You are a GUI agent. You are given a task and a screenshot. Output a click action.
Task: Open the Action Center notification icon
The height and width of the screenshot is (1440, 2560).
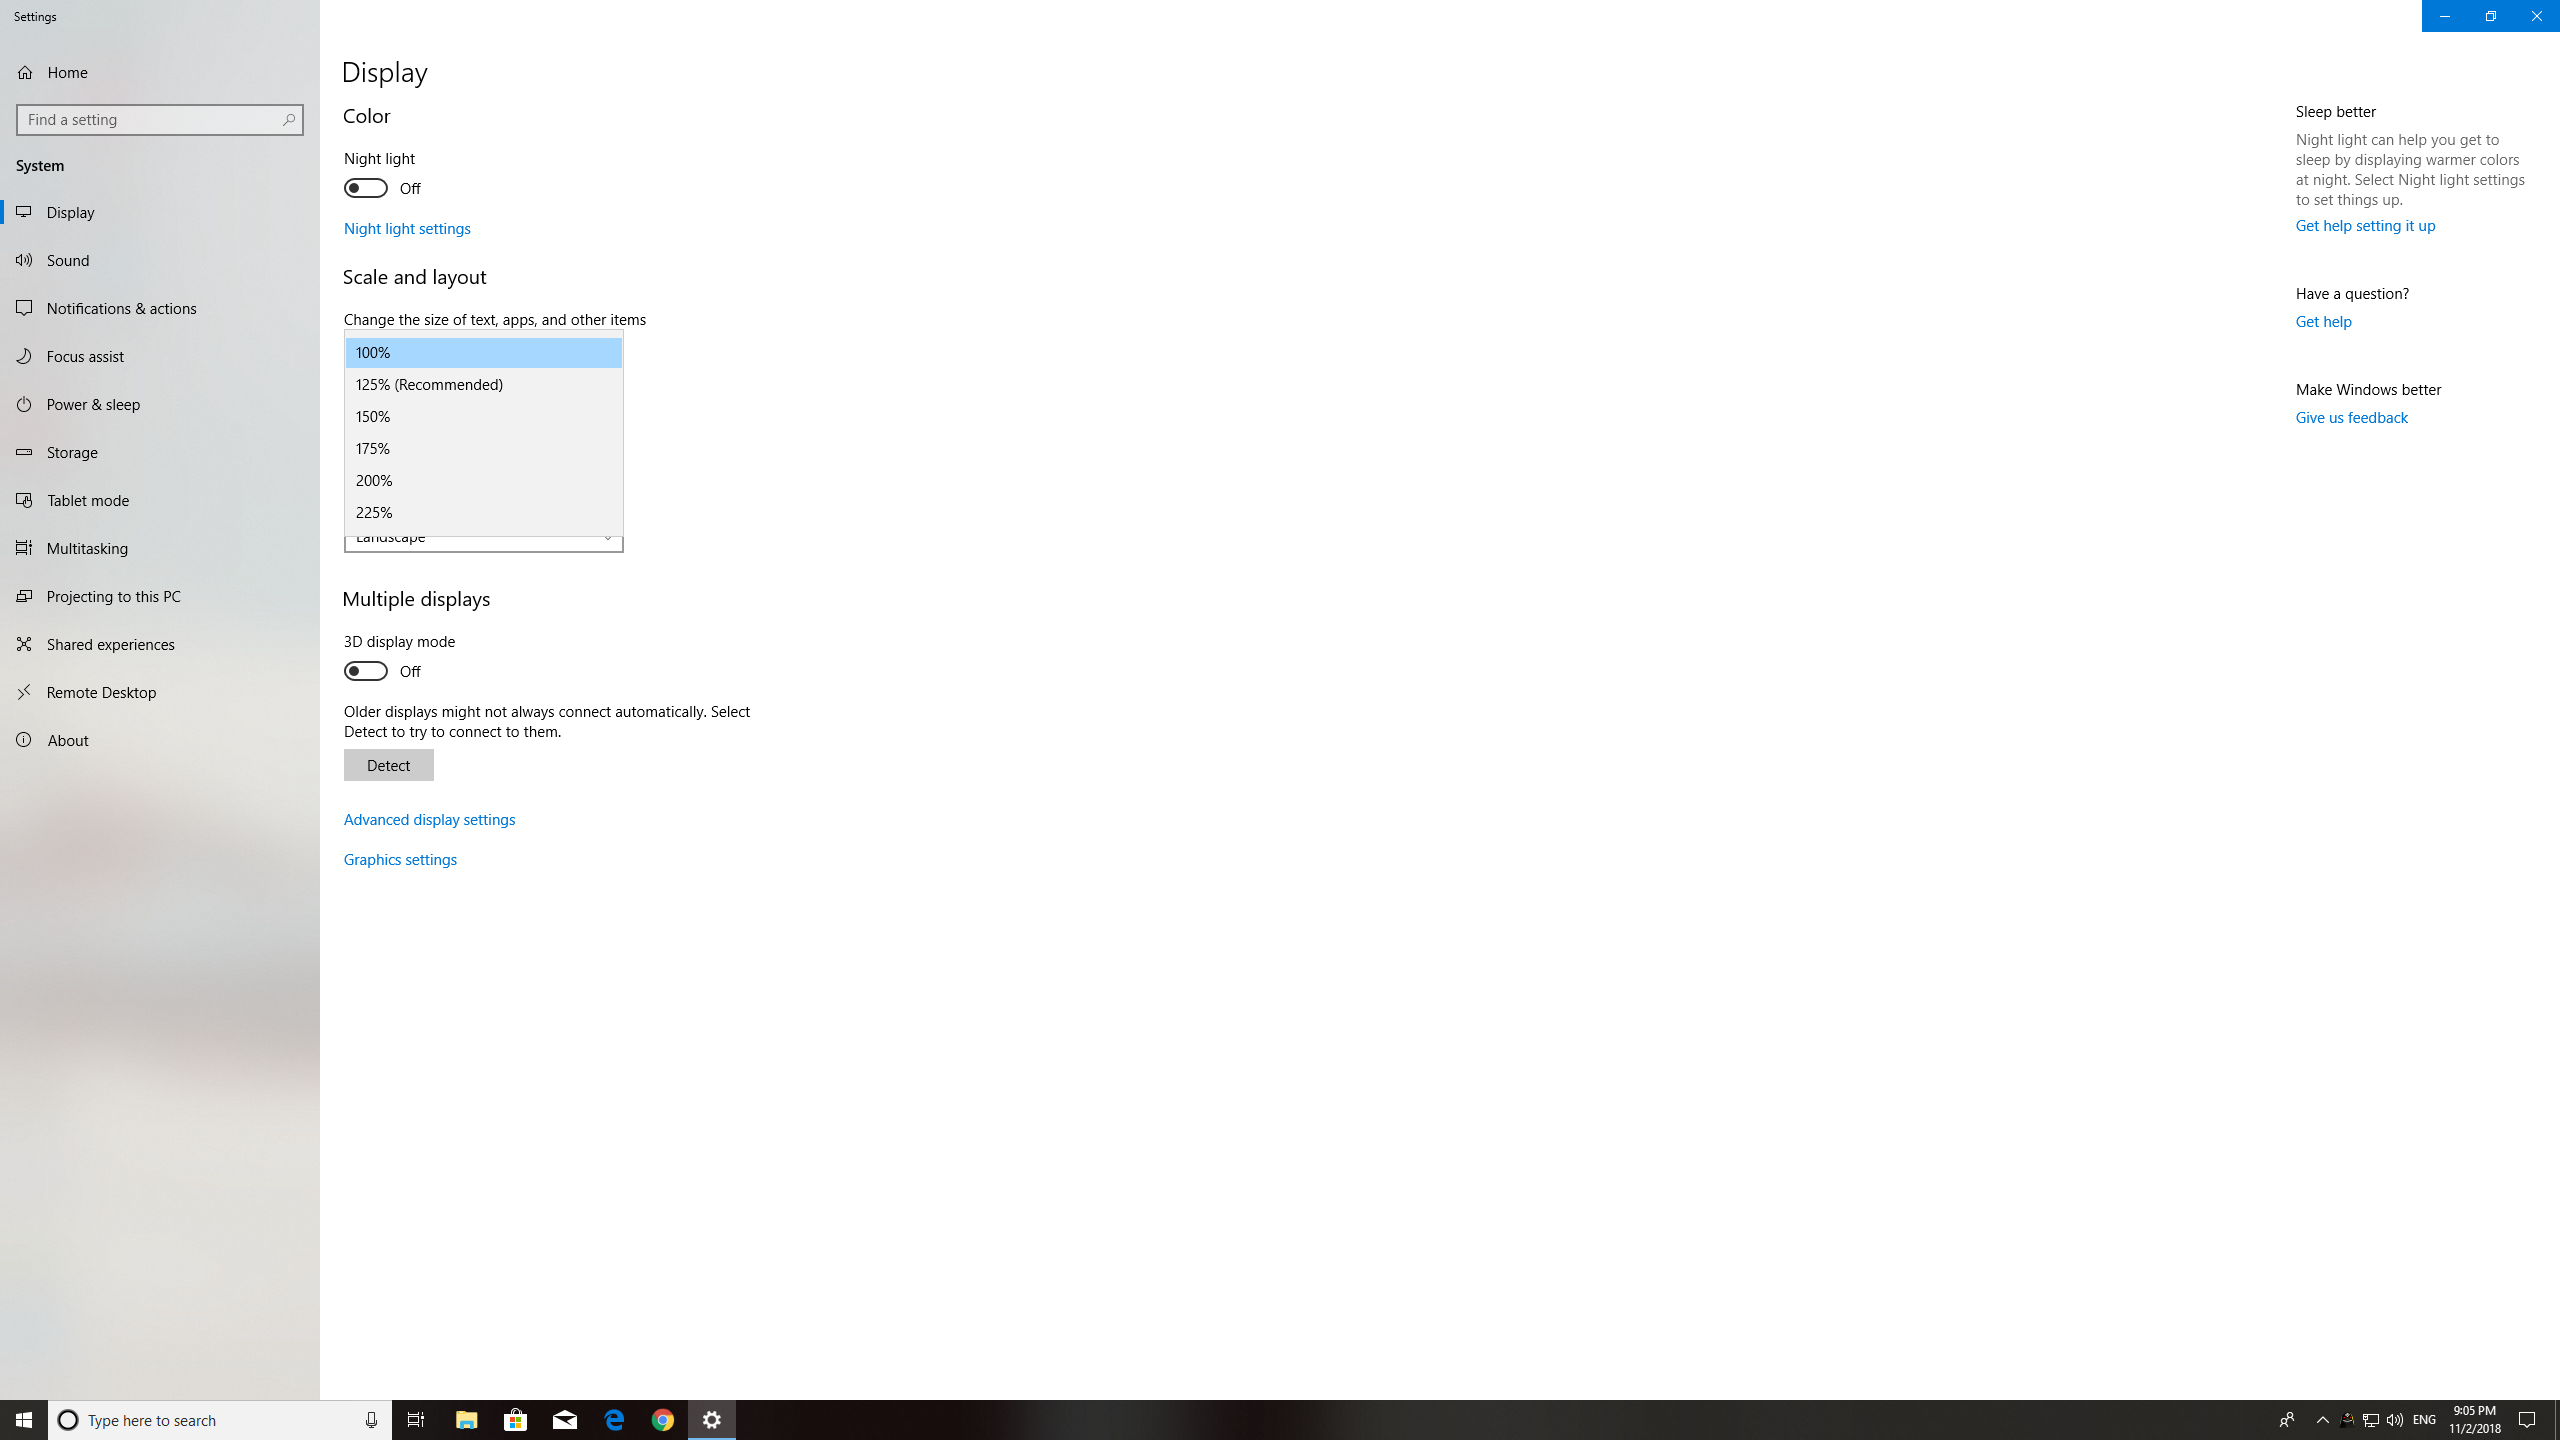click(x=2527, y=1420)
